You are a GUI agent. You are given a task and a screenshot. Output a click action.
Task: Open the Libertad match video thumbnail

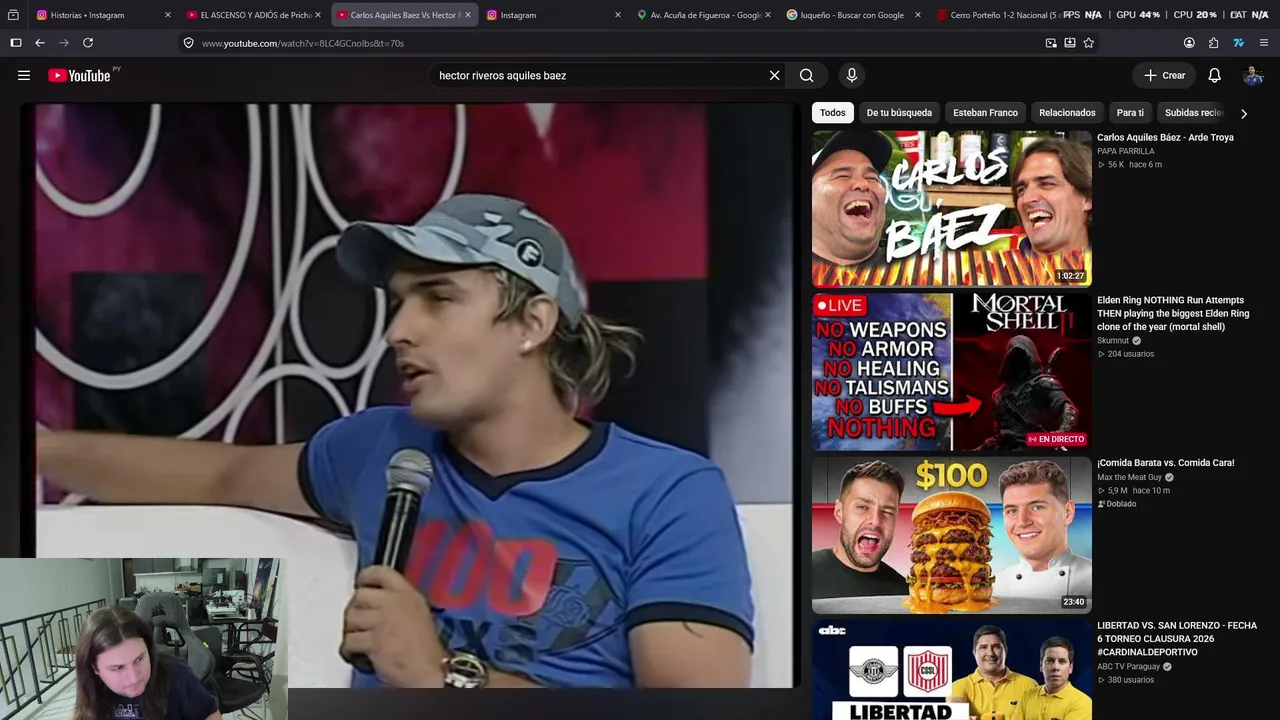pyautogui.click(x=951, y=669)
